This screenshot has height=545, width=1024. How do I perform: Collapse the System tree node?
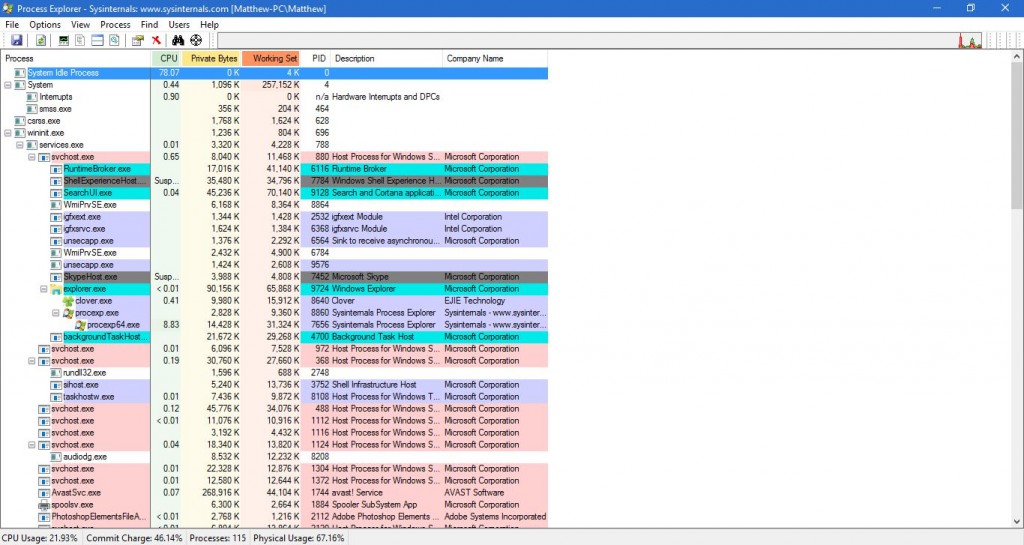(8, 85)
